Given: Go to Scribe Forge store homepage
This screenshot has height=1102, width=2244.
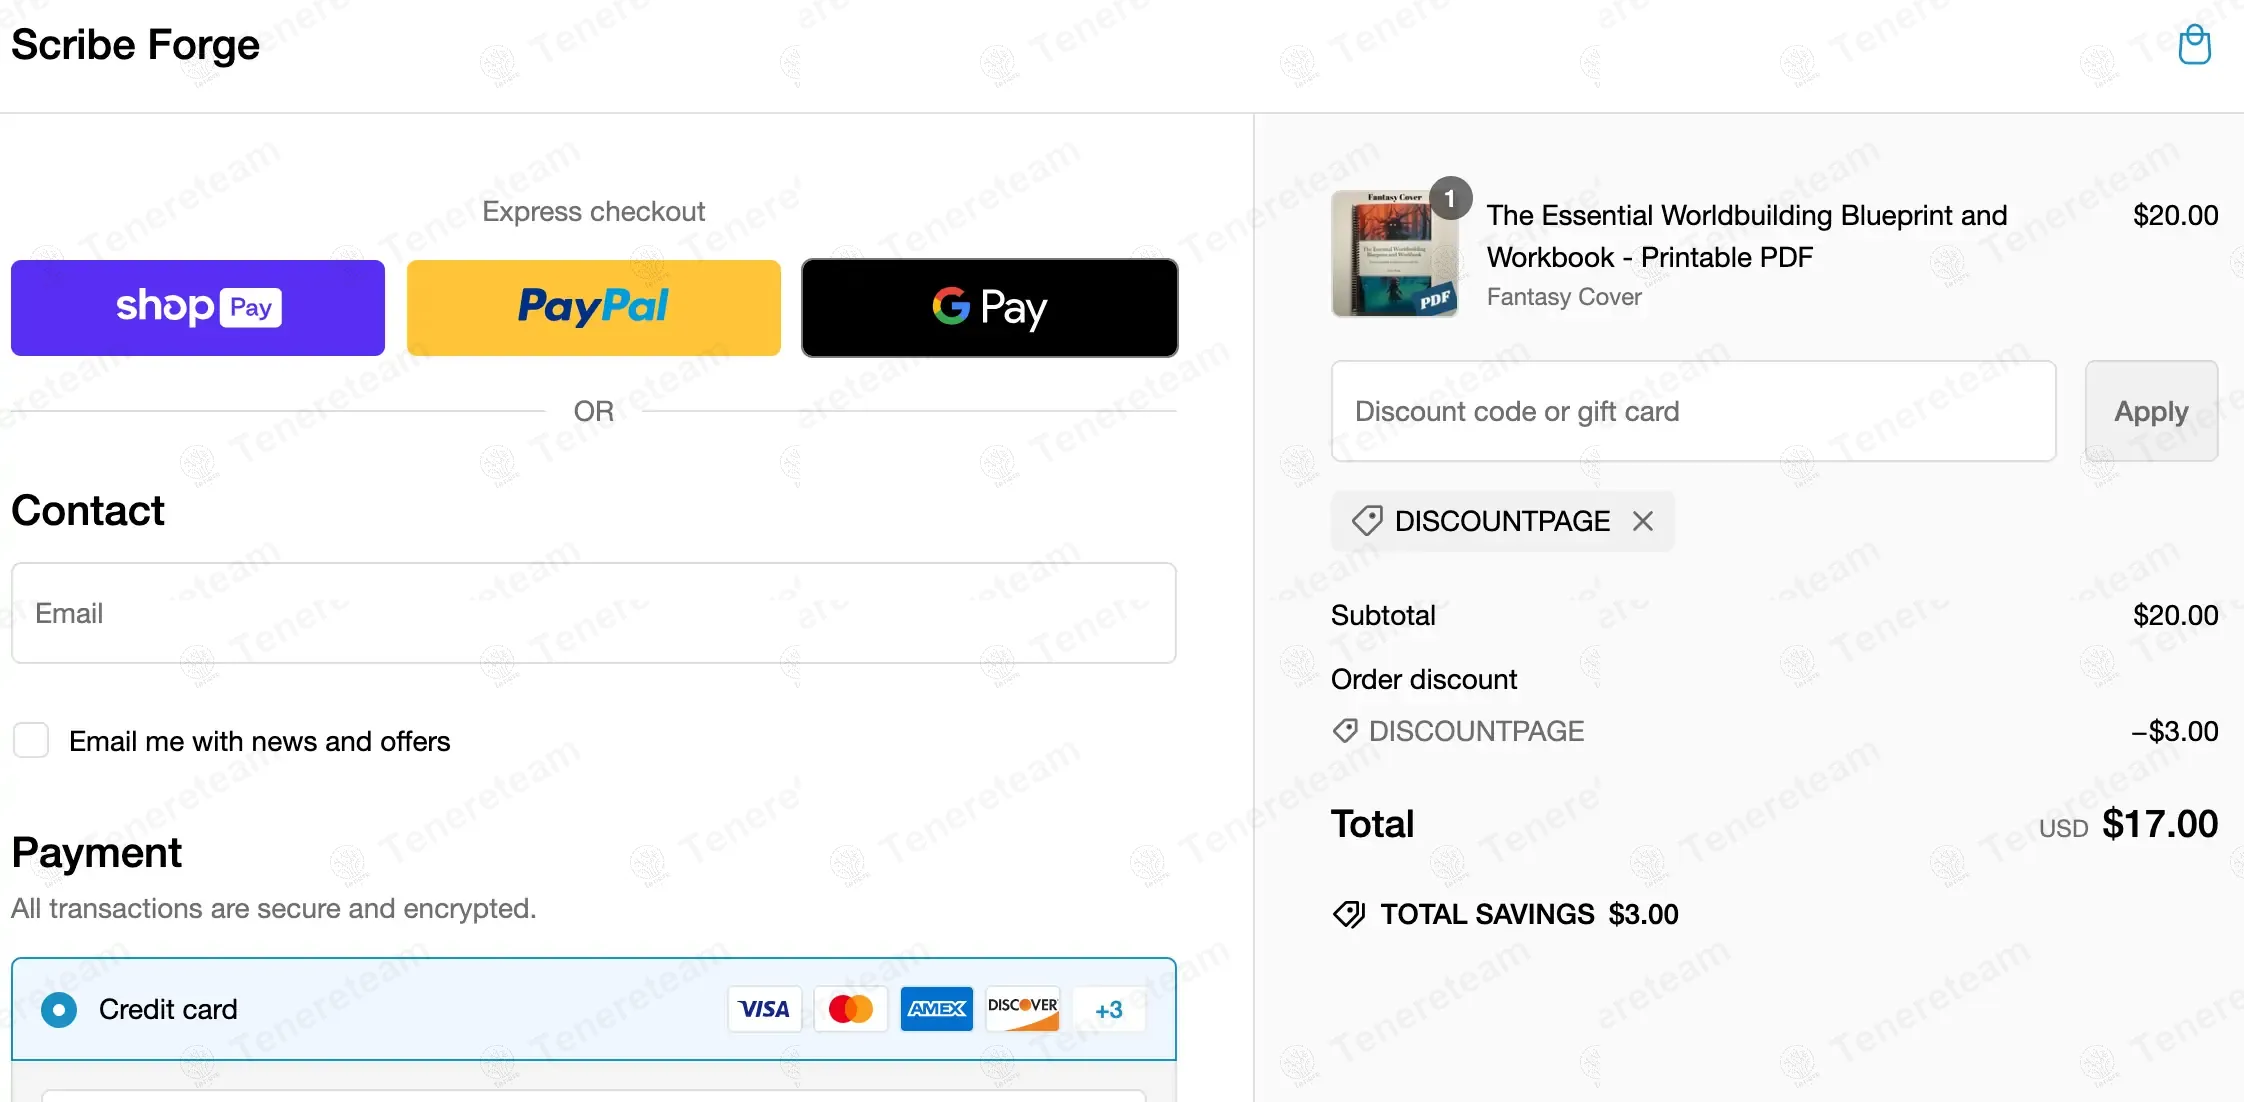Looking at the screenshot, I should coord(135,45).
